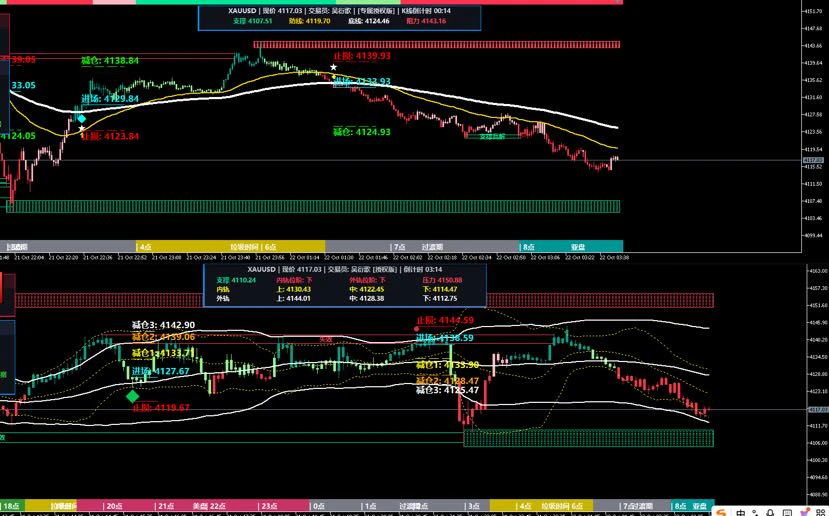
Task: Click 外轨 下: 4112.75 value
Action: 439,299
